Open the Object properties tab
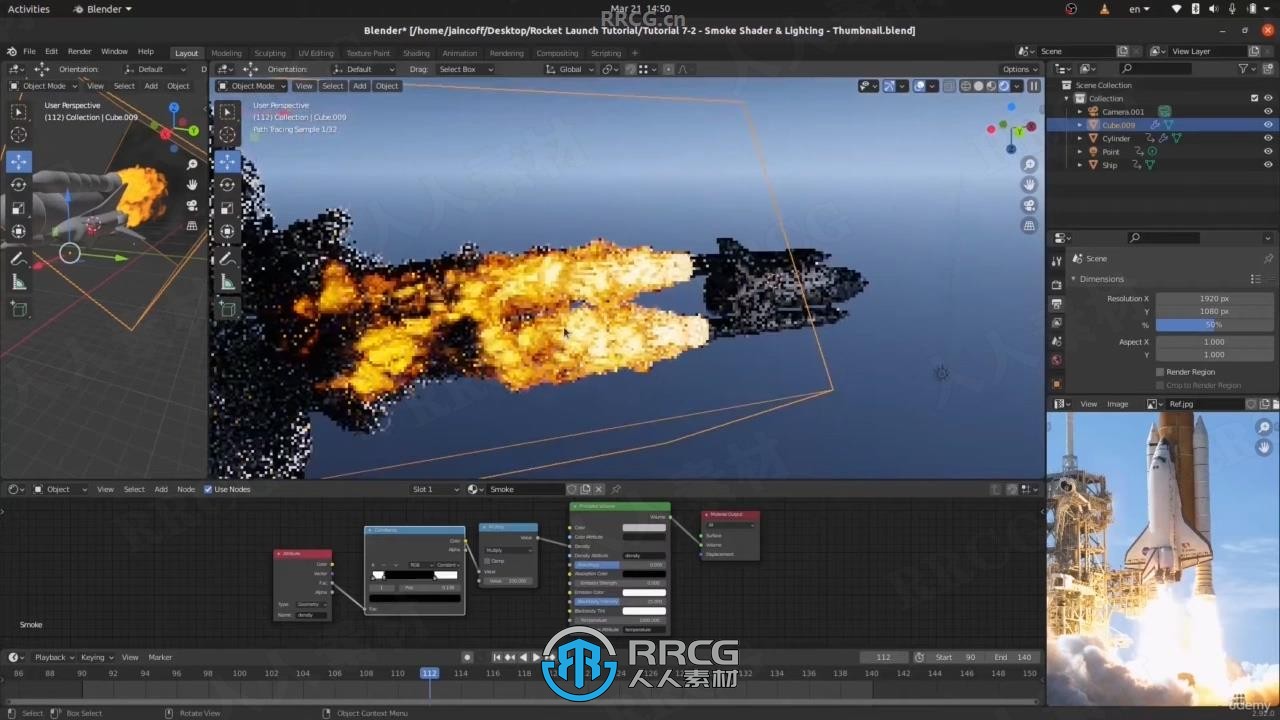The width and height of the screenshot is (1280, 720). pyautogui.click(x=1056, y=383)
